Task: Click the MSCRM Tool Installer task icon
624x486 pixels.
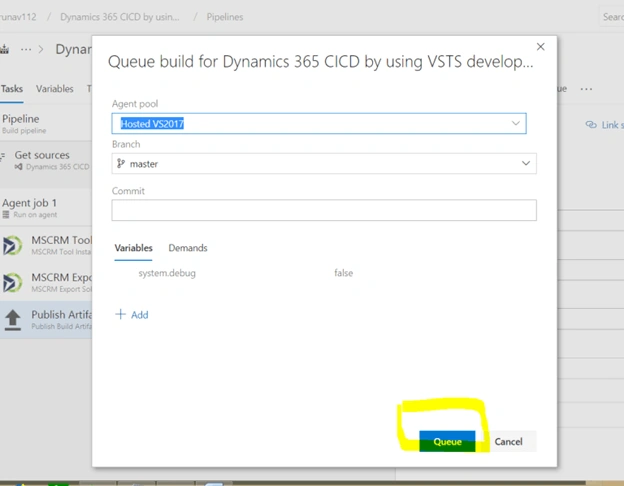Action: coord(12,245)
